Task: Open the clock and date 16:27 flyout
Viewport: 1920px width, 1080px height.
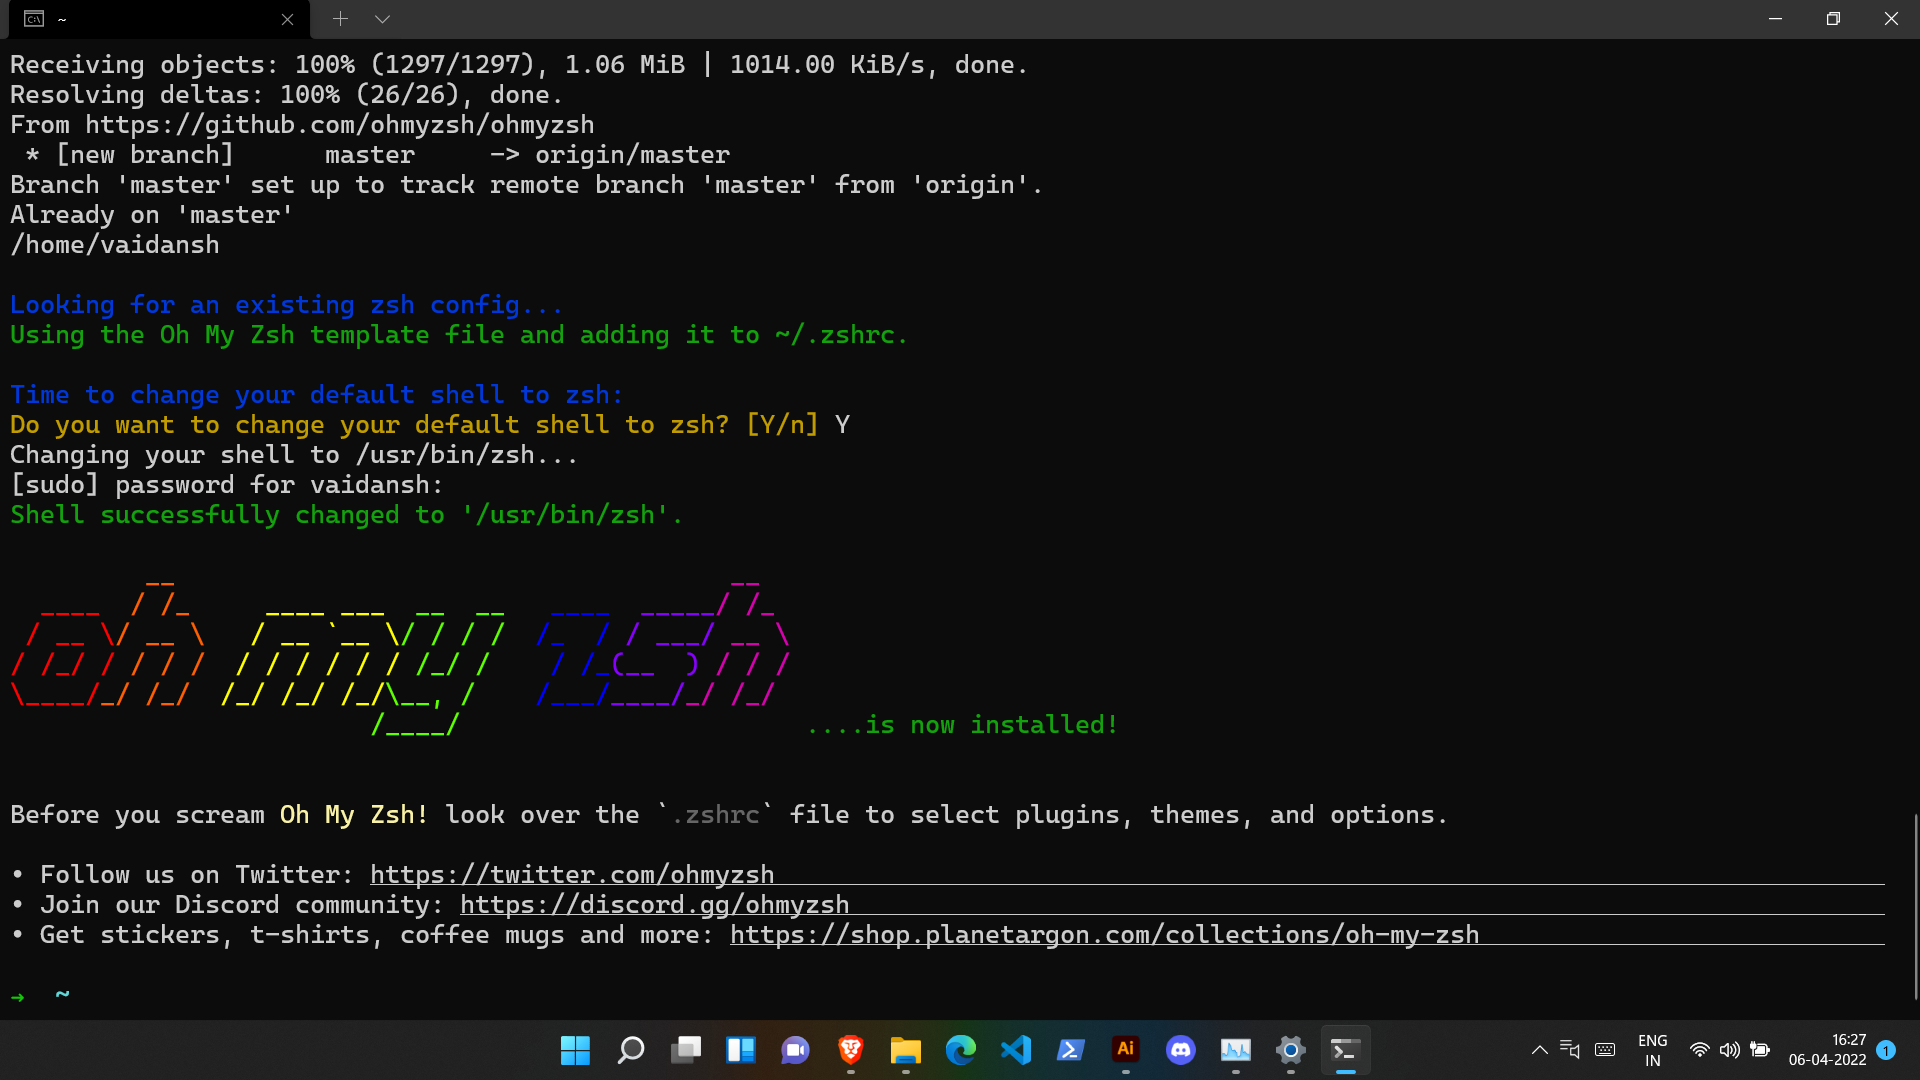Action: click(1827, 1050)
